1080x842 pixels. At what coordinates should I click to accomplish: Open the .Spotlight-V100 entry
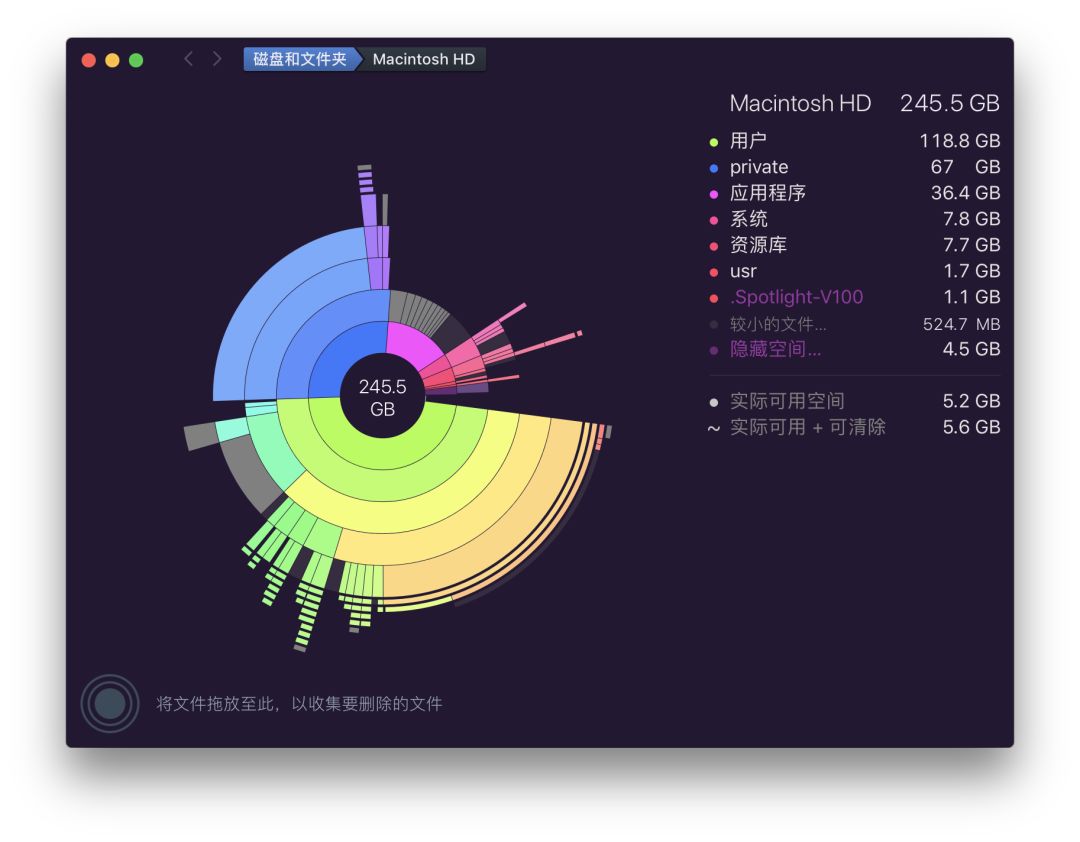click(854, 297)
